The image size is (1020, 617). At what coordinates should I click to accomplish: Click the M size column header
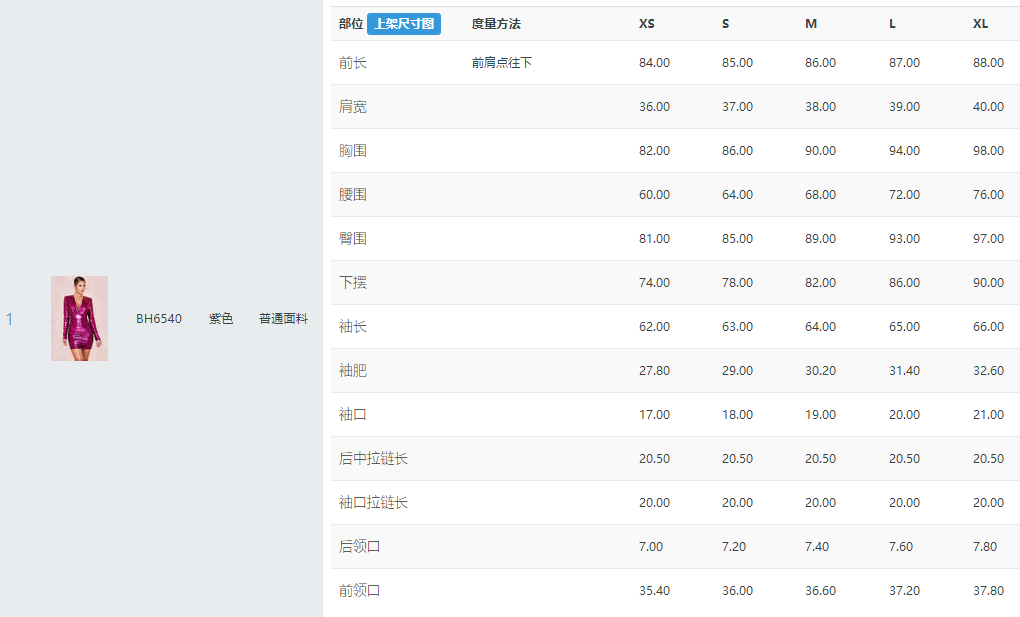point(811,24)
